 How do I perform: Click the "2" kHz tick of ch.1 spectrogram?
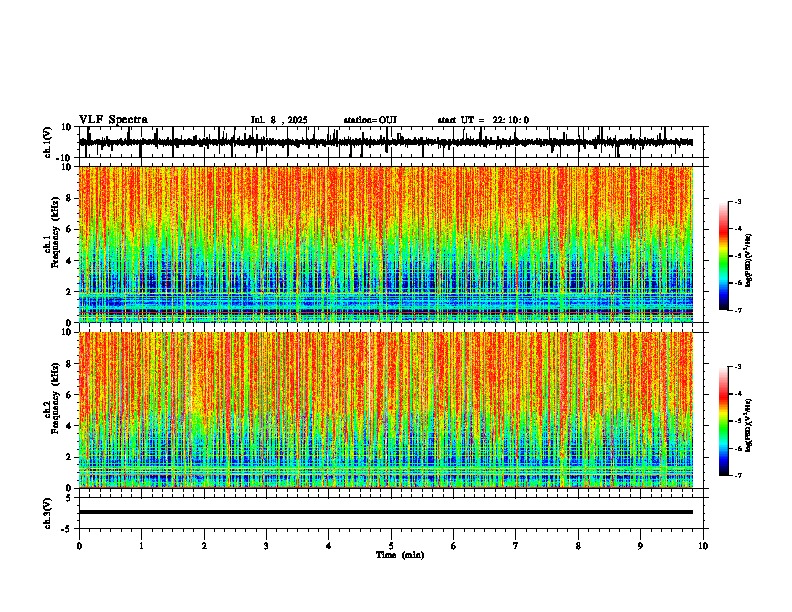(x=69, y=292)
